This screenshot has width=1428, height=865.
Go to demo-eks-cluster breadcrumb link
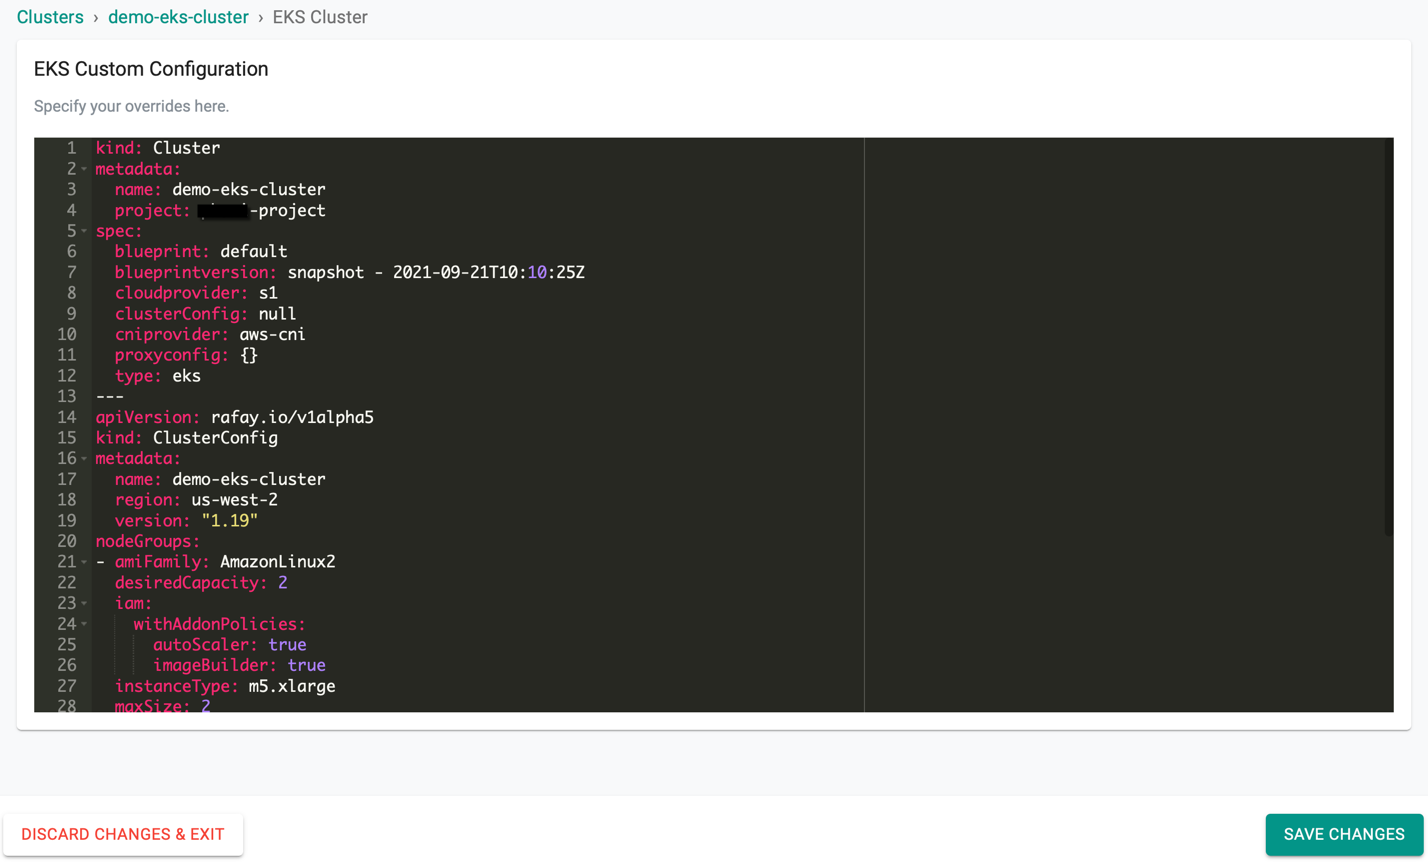click(x=179, y=17)
